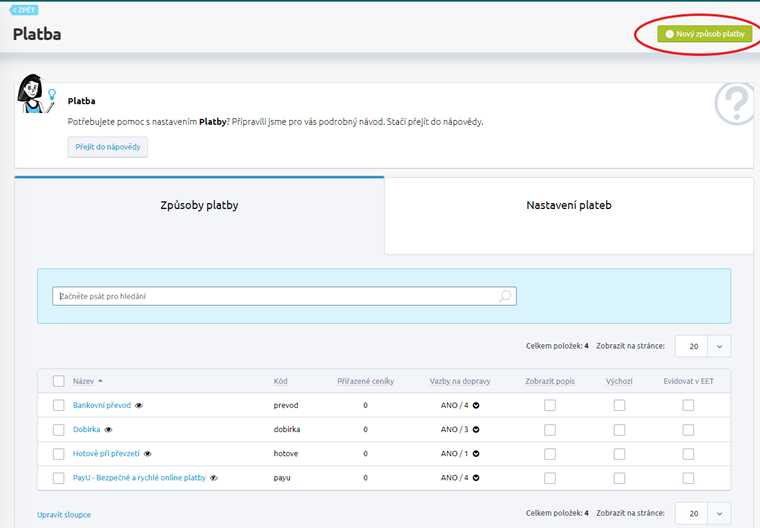The height and width of the screenshot is (528, 760).
Task: Open bottom items-per-page dropdown arrow
Action: tap(719, 513)
